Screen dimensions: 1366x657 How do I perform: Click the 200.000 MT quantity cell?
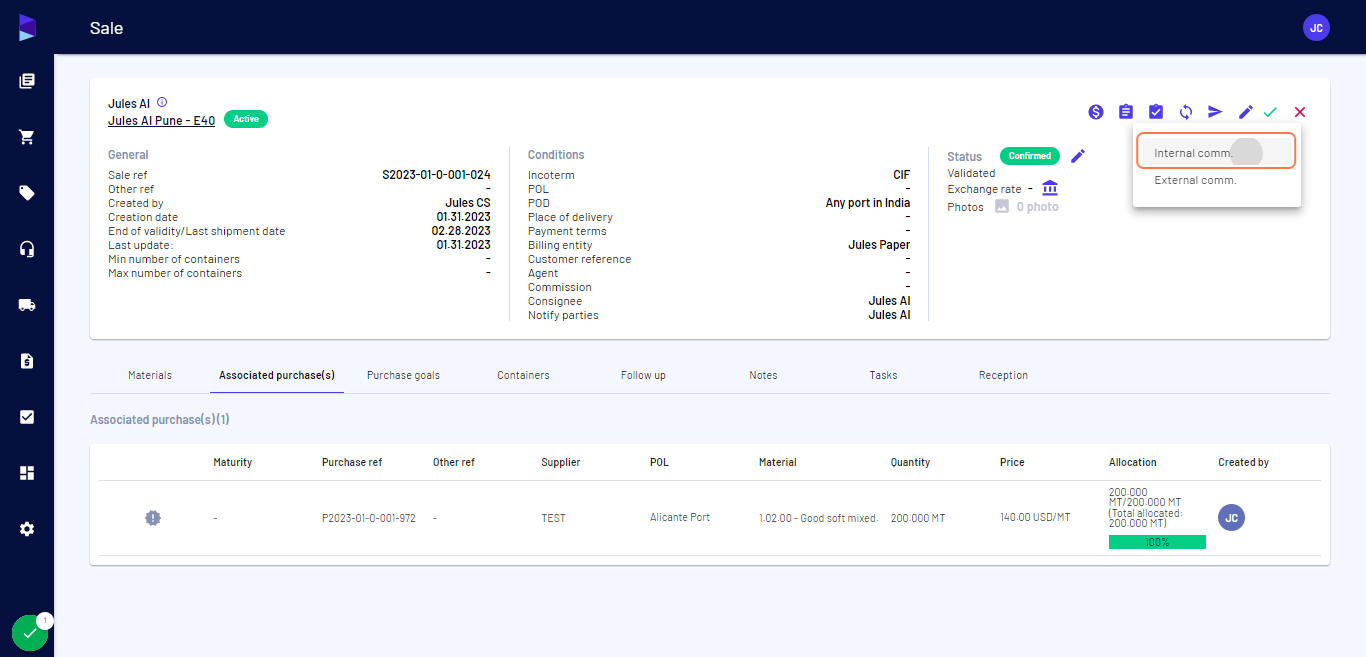[x=918, y=518]
